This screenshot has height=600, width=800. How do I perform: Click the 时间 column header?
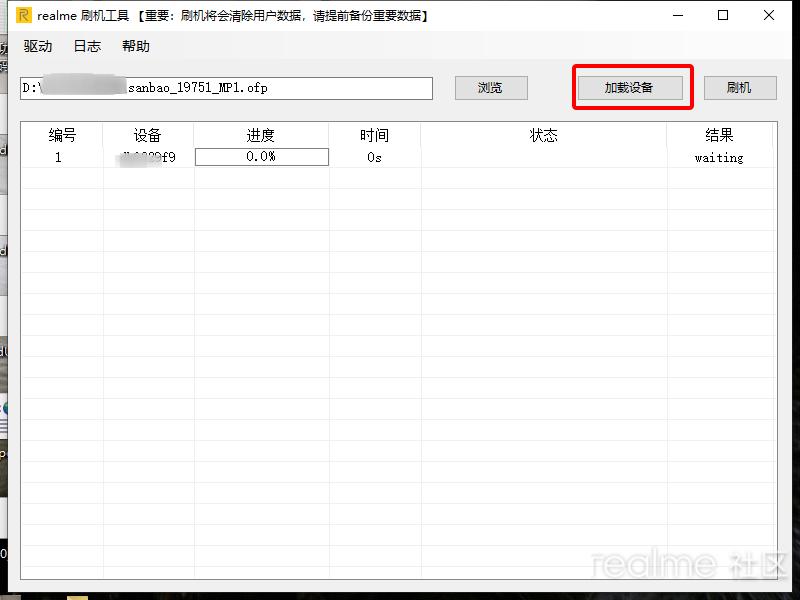point(373,135)
